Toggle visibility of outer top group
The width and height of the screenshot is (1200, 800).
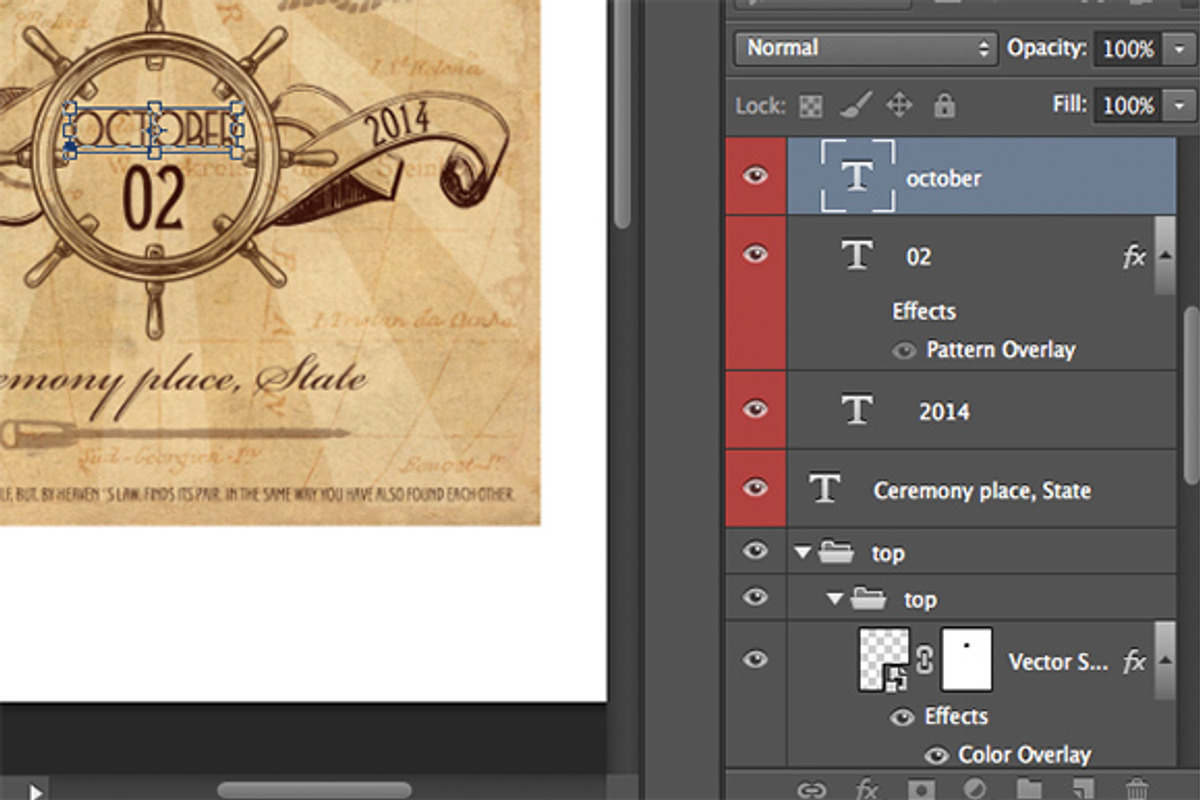755,550
